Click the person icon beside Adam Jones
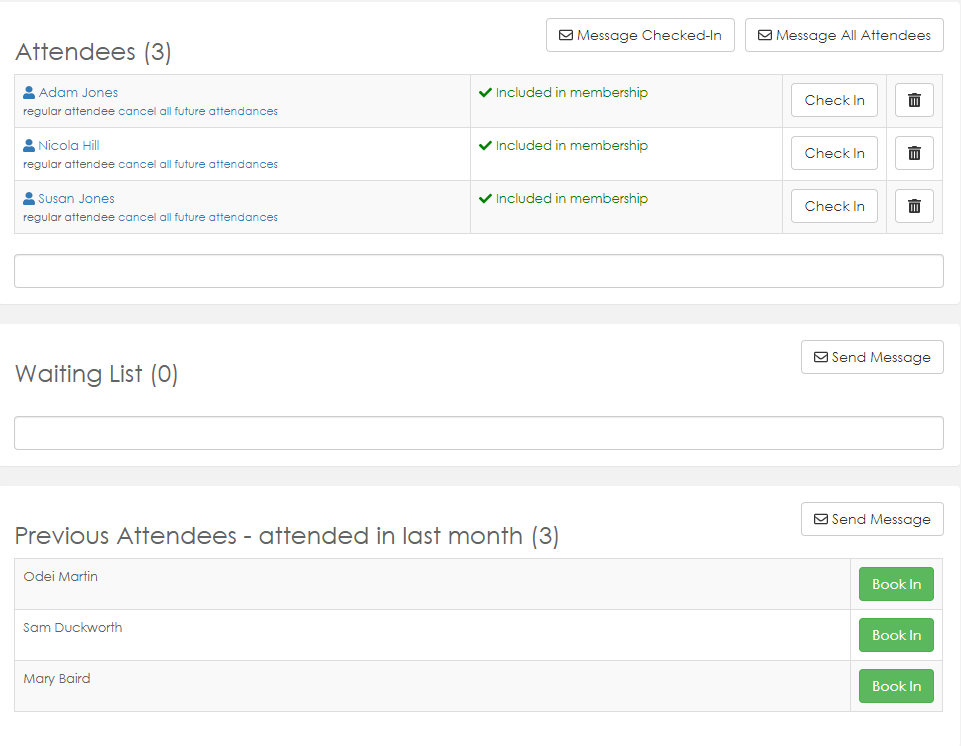 point(29,93)
